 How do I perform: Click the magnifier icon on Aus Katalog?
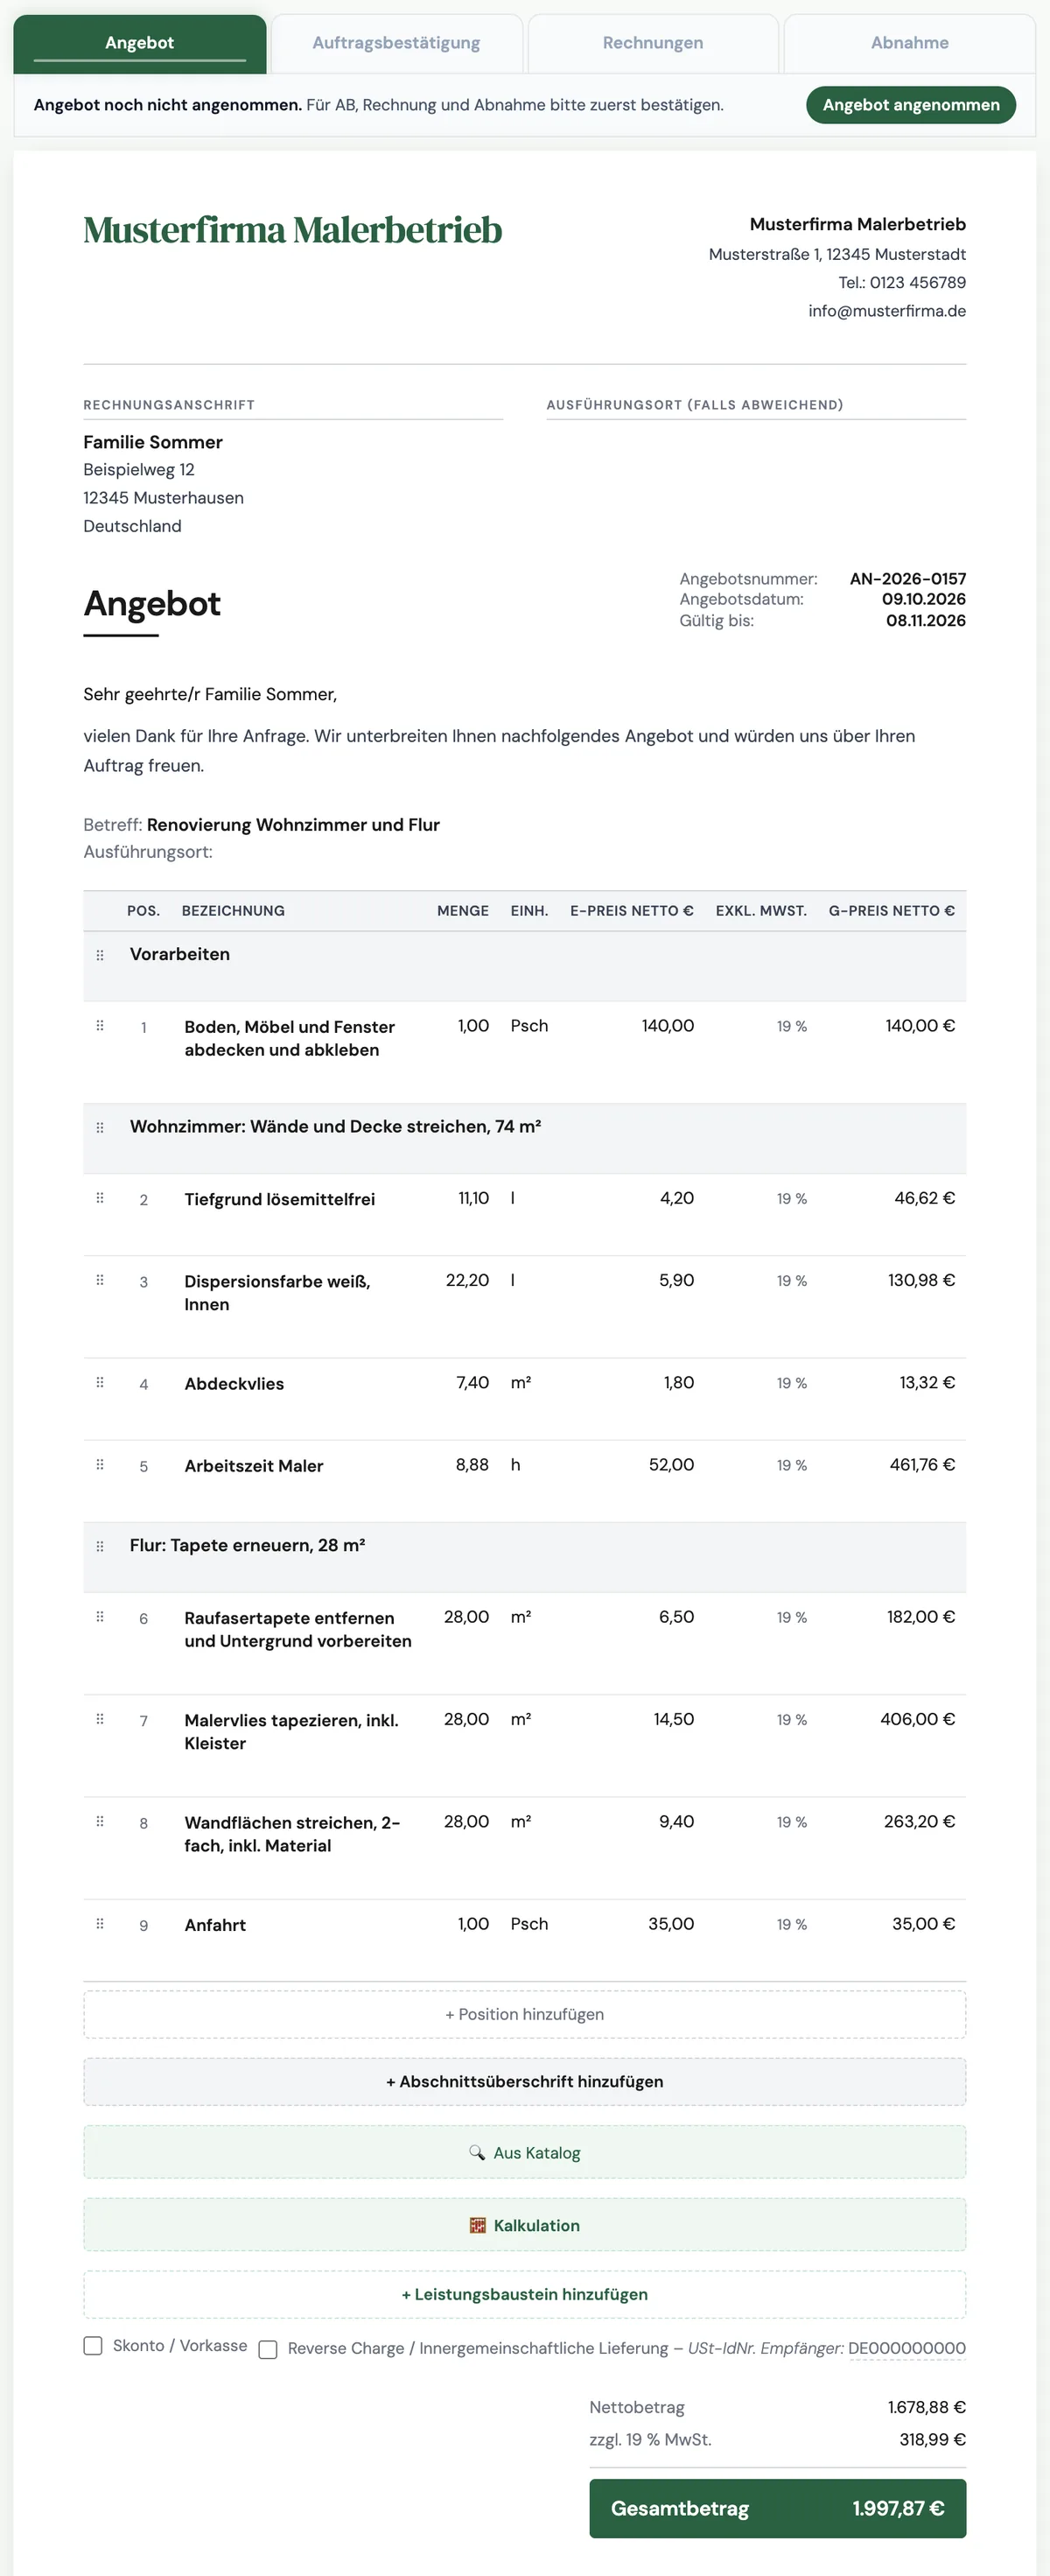point(477,2152)
